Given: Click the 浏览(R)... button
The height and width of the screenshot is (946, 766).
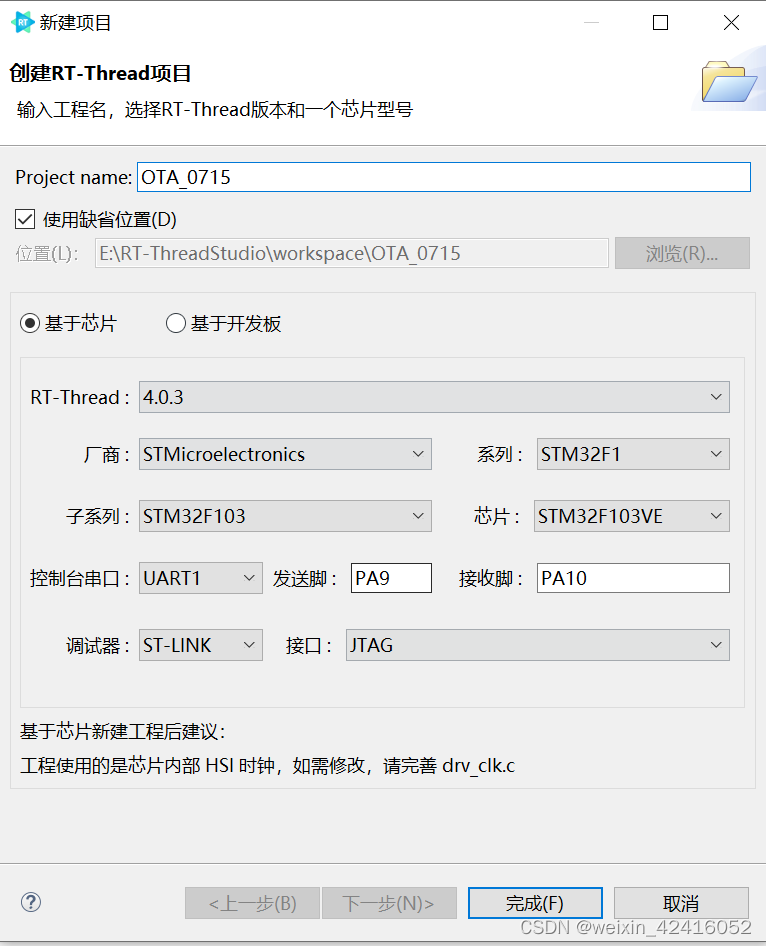Looking at the screenshot, I should [x=682, y=253].
